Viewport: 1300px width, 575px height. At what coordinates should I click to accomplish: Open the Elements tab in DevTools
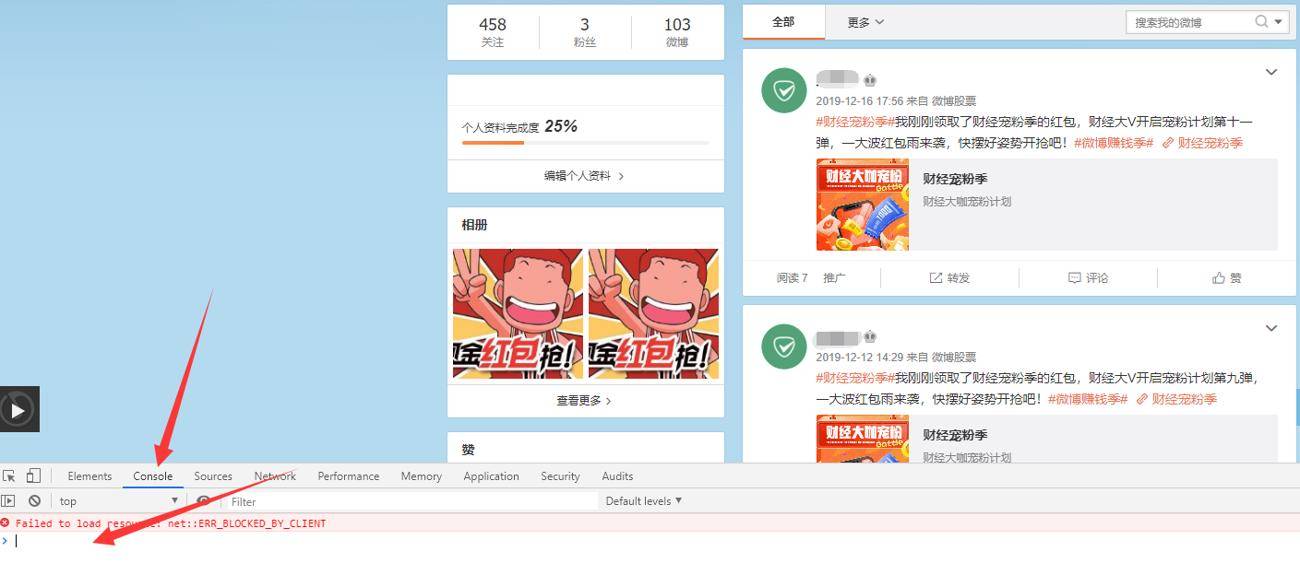tap(90, 476)
